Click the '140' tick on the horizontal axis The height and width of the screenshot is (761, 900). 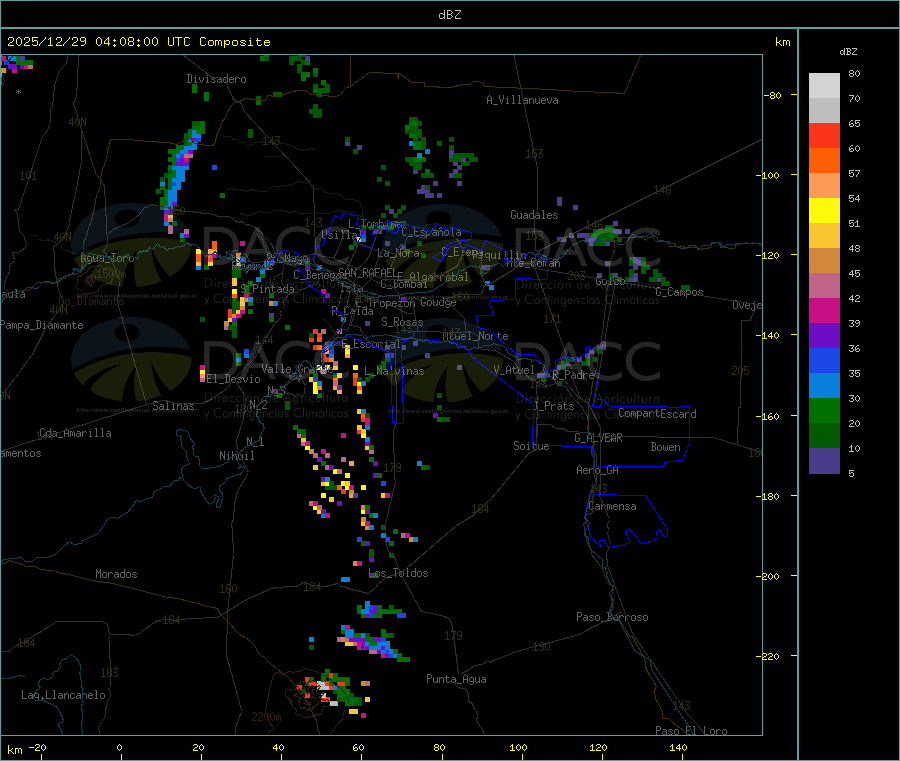[678, 747]
